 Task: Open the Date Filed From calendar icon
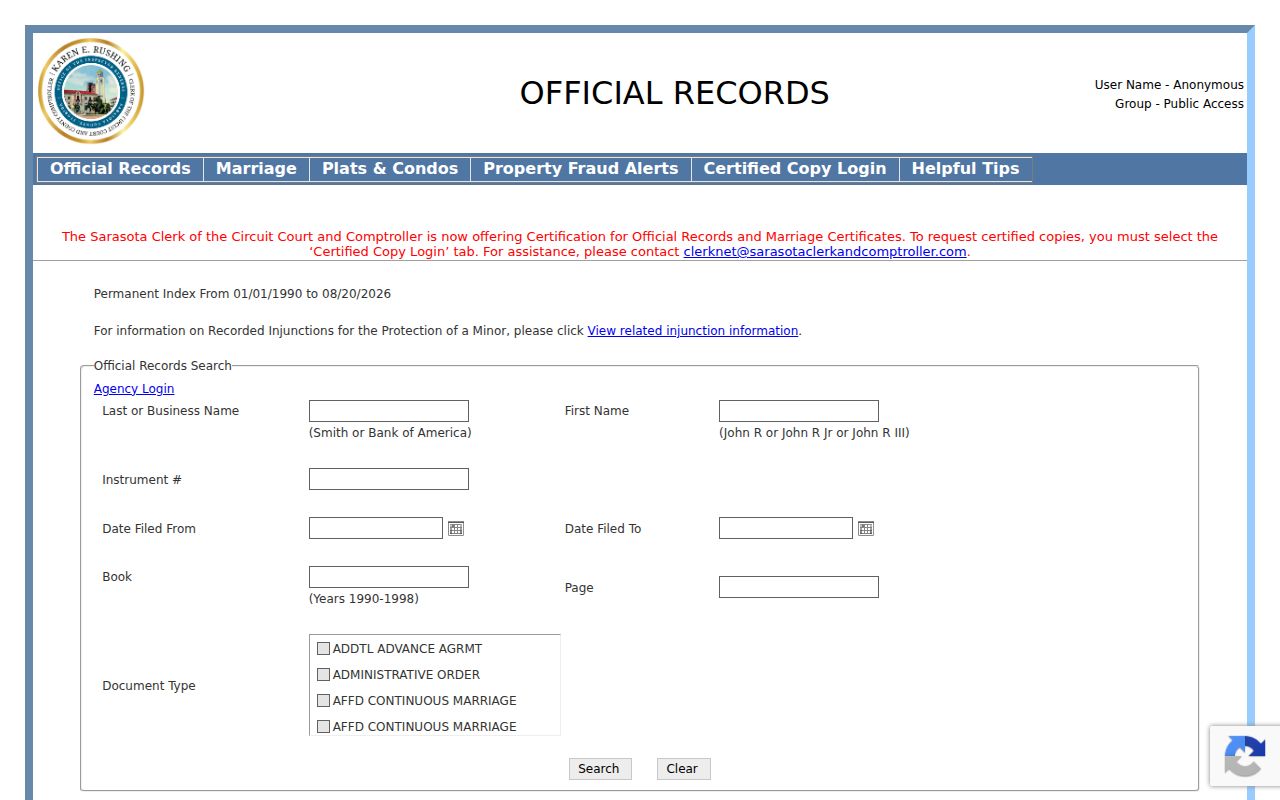coord(456,528)
